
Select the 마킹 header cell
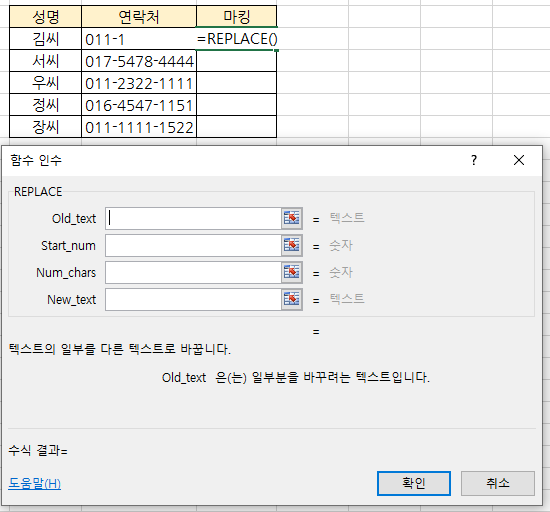coord(236,16)
